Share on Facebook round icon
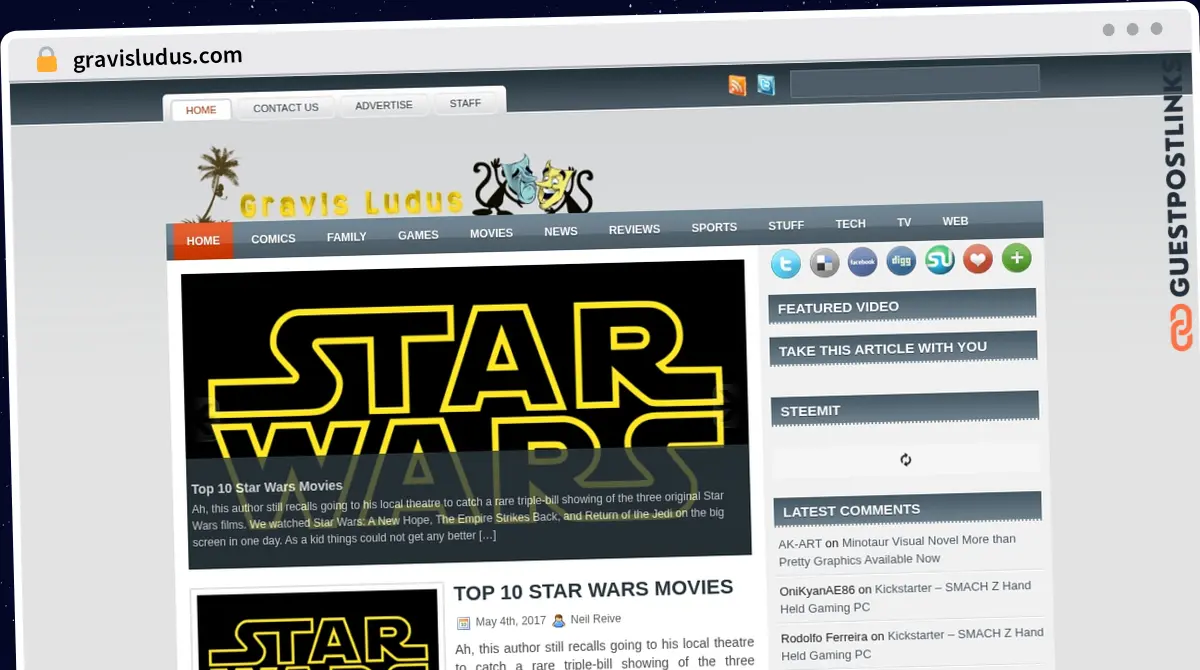The image size is (1200, 670). point(862,262)
